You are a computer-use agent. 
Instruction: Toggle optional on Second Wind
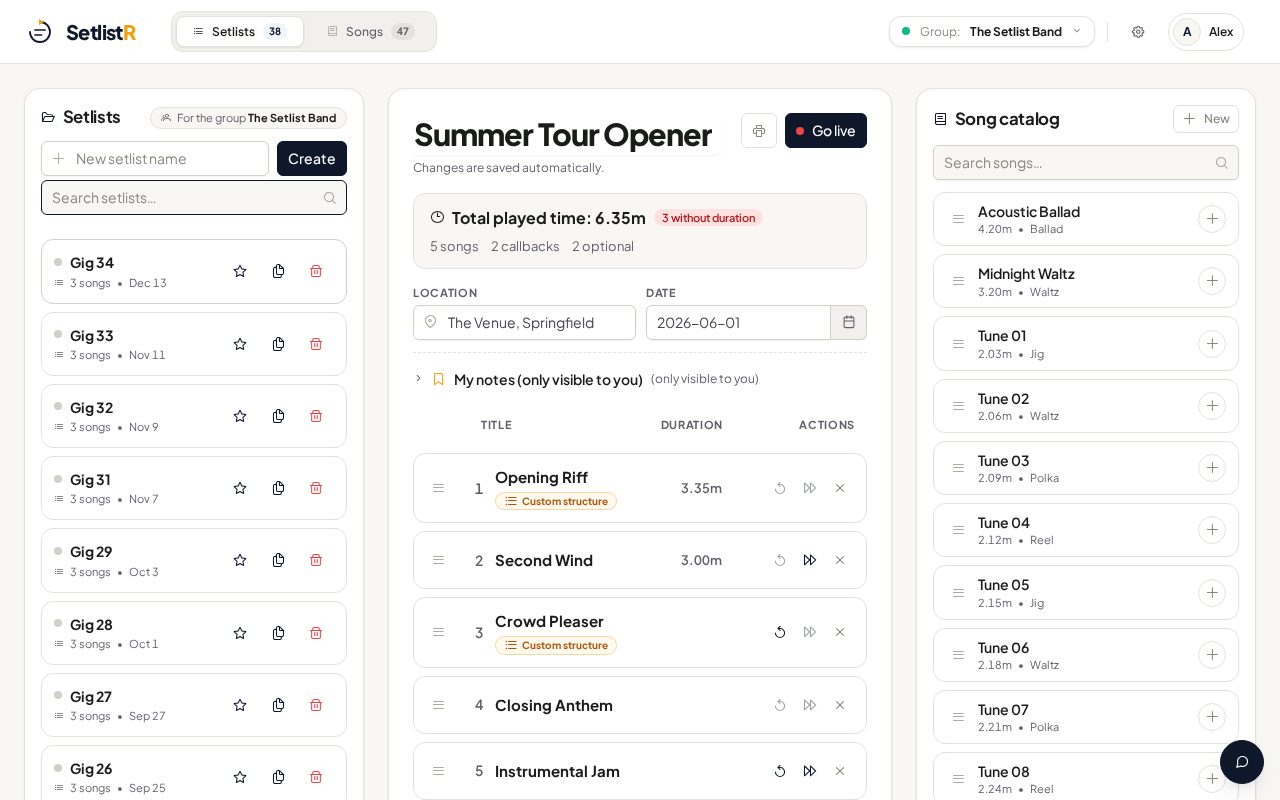pyautogui.click(x=810, y=560)
